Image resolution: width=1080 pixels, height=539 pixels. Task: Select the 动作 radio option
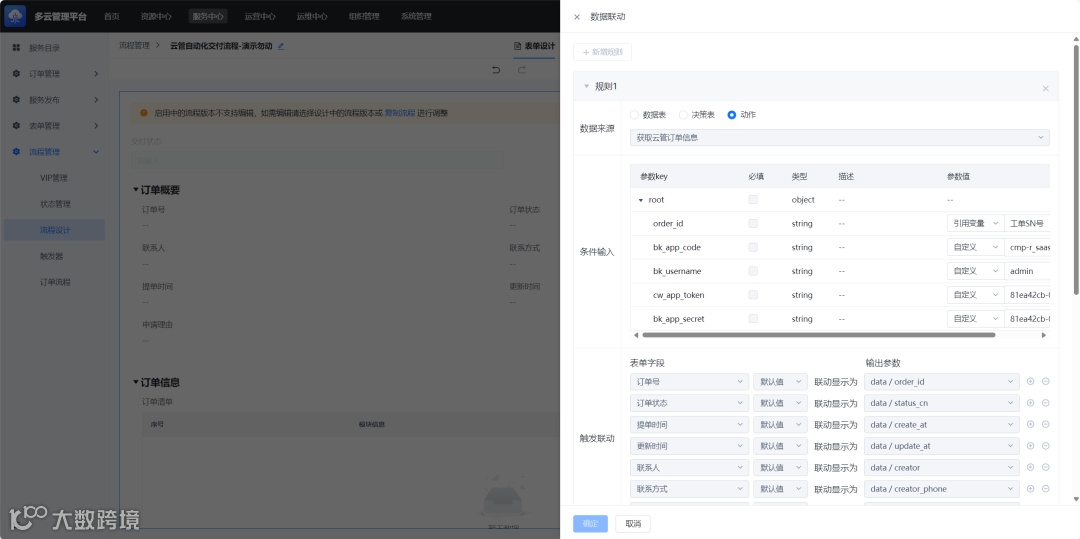[x=731, y=115]
